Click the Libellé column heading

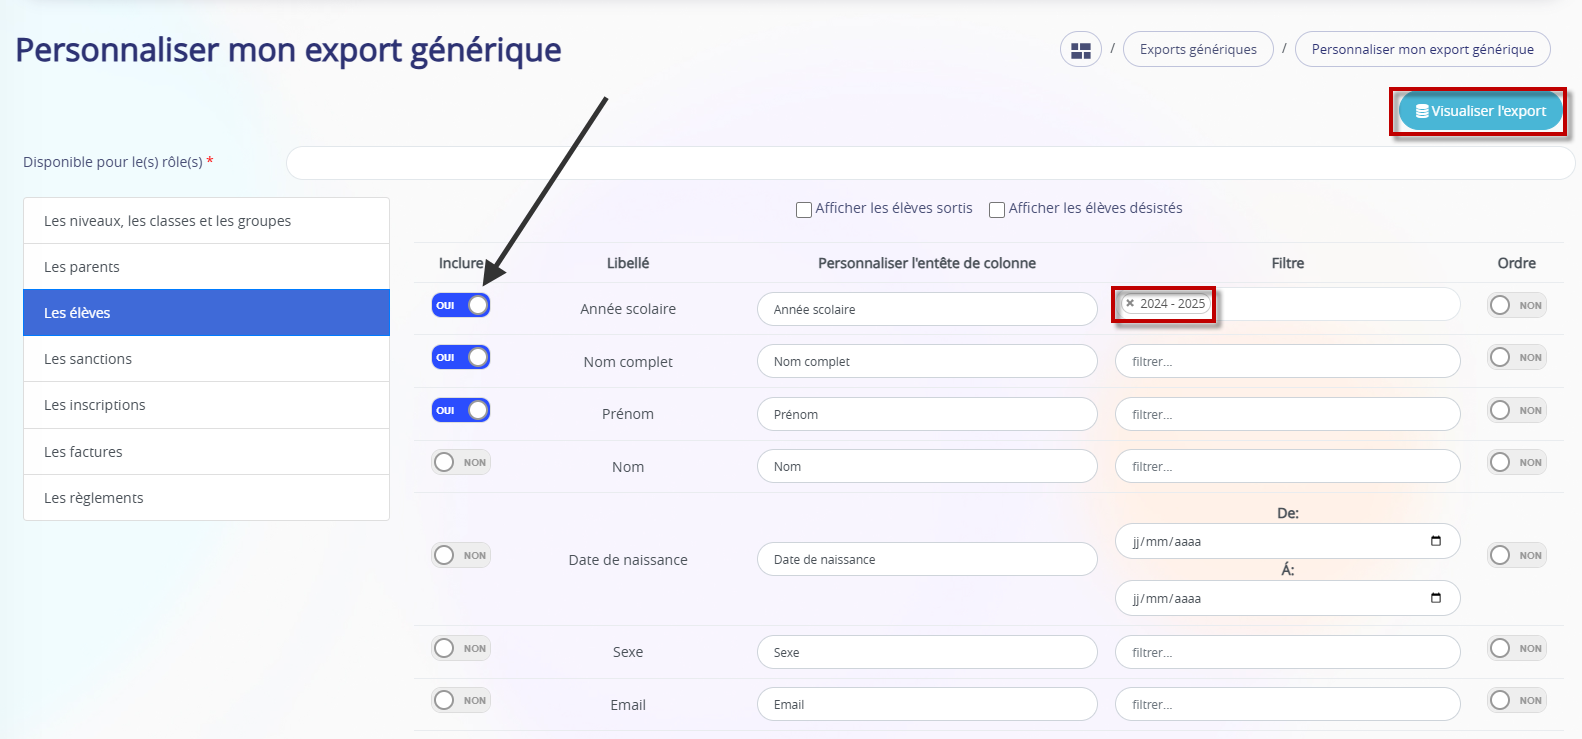(628, 263)
